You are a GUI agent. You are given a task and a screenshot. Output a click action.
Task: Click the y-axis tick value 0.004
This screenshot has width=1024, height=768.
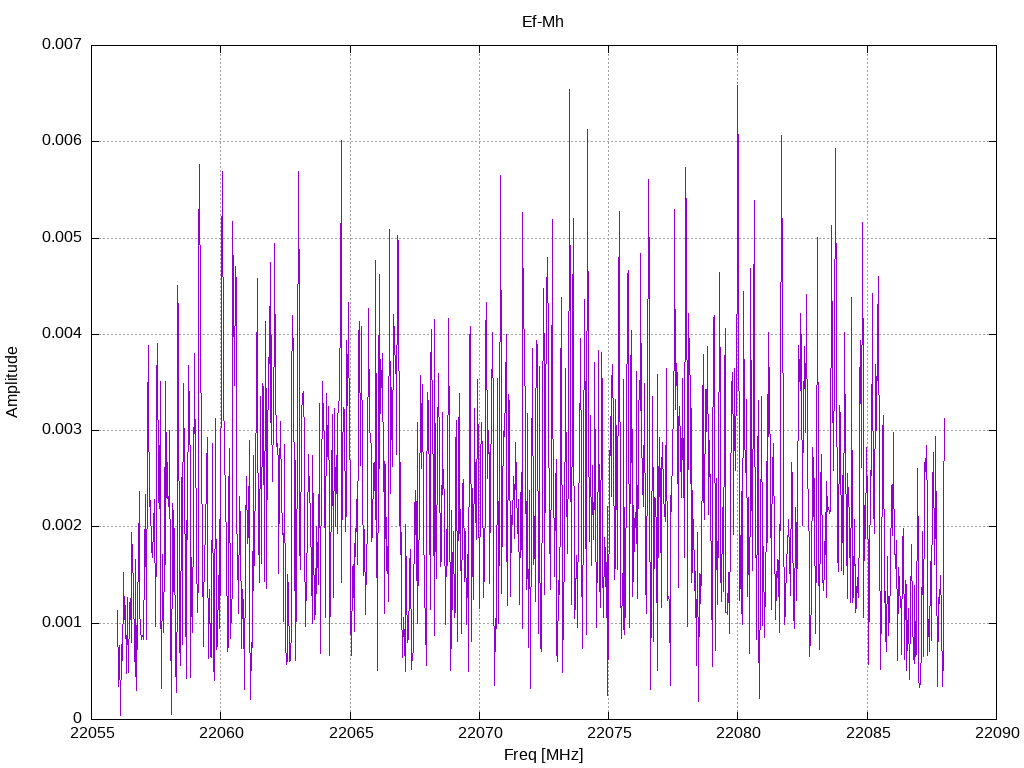click(x=62, y=333)
